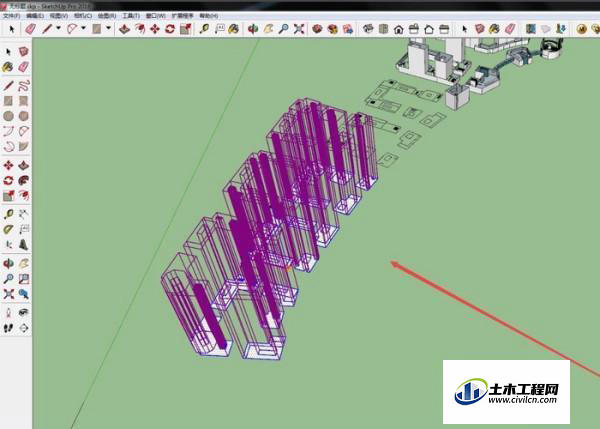Image resolution: width=600 pixels, height=429 pixels.
Task: Switch to Left view
Action: pos(444,29)
